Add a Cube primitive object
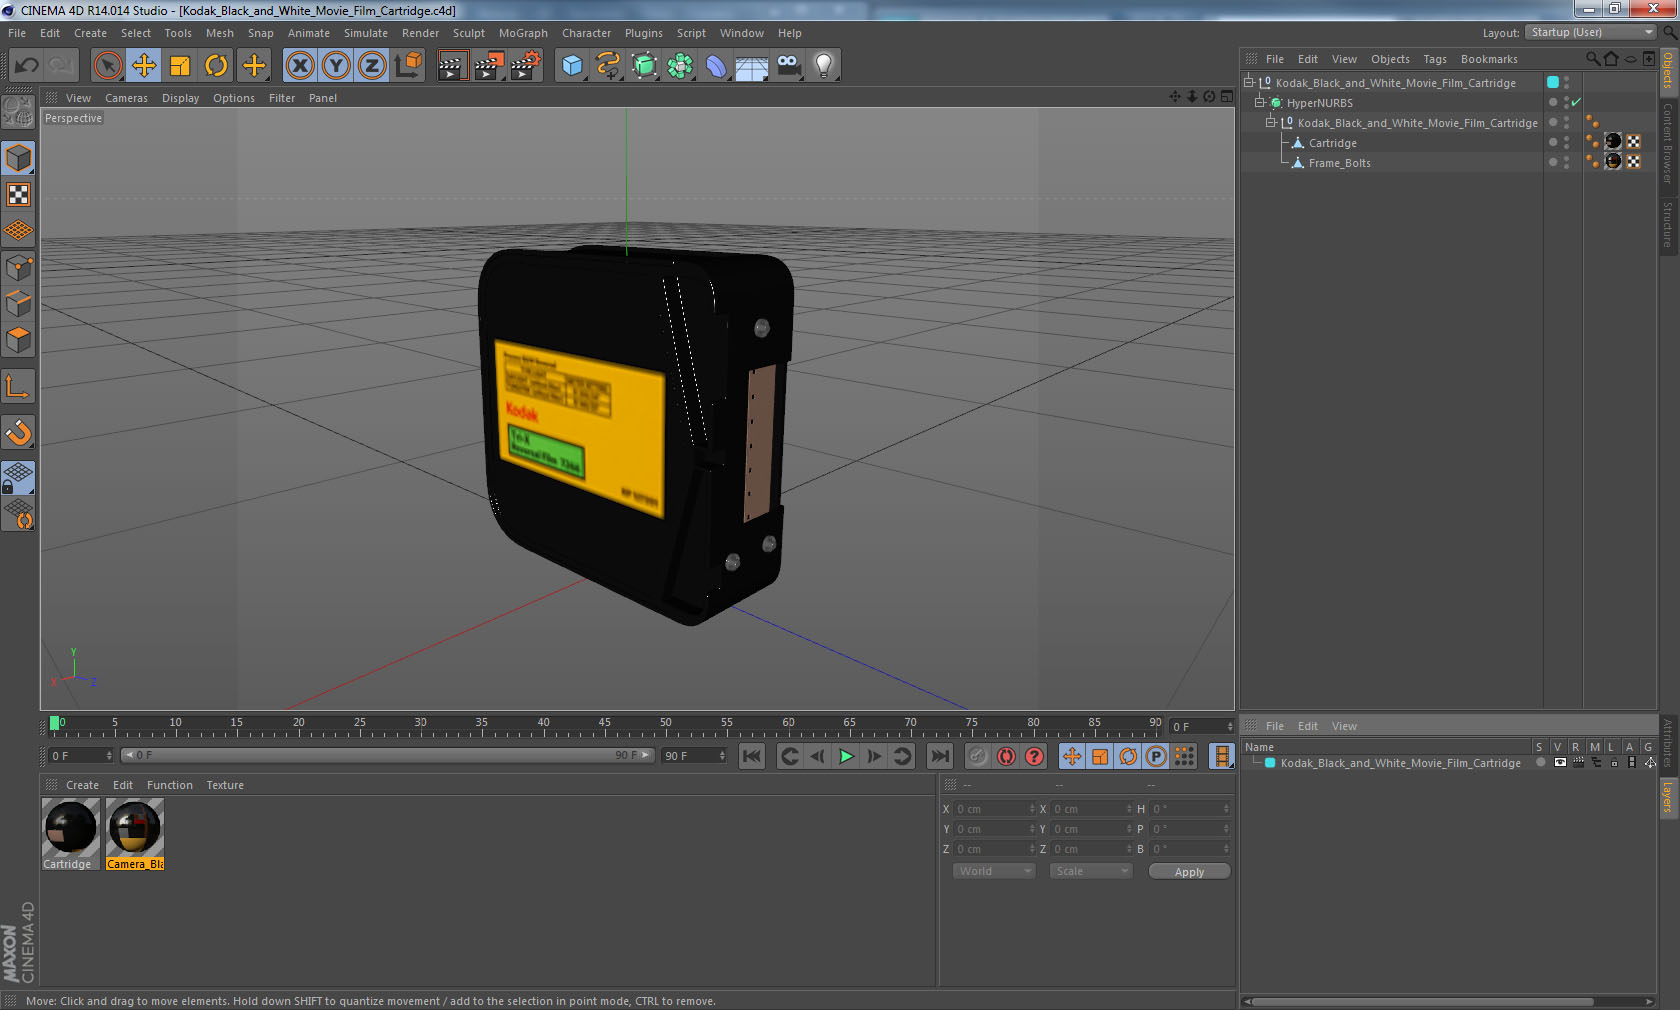This screenshot has height=1010, width=1680. click(572, 66)
